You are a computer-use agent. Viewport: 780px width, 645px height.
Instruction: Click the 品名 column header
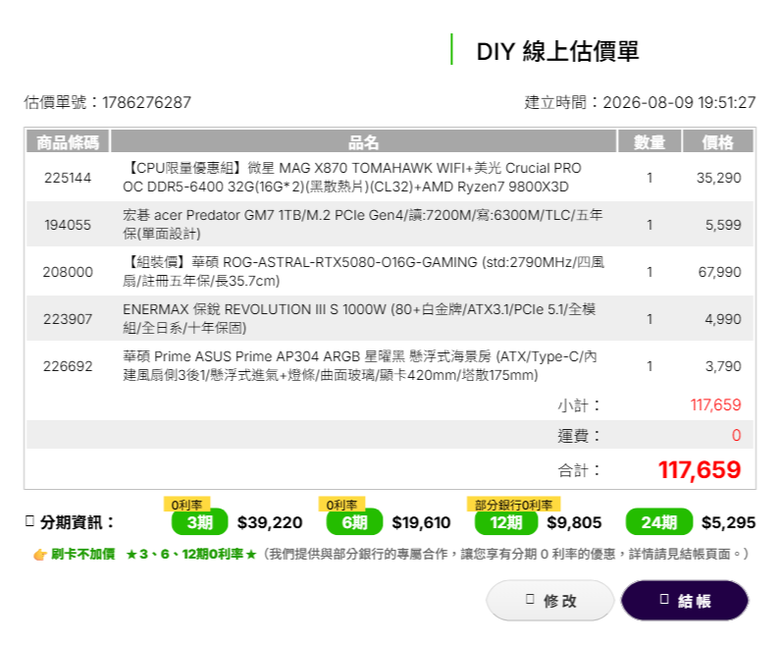tap(363, 142)
